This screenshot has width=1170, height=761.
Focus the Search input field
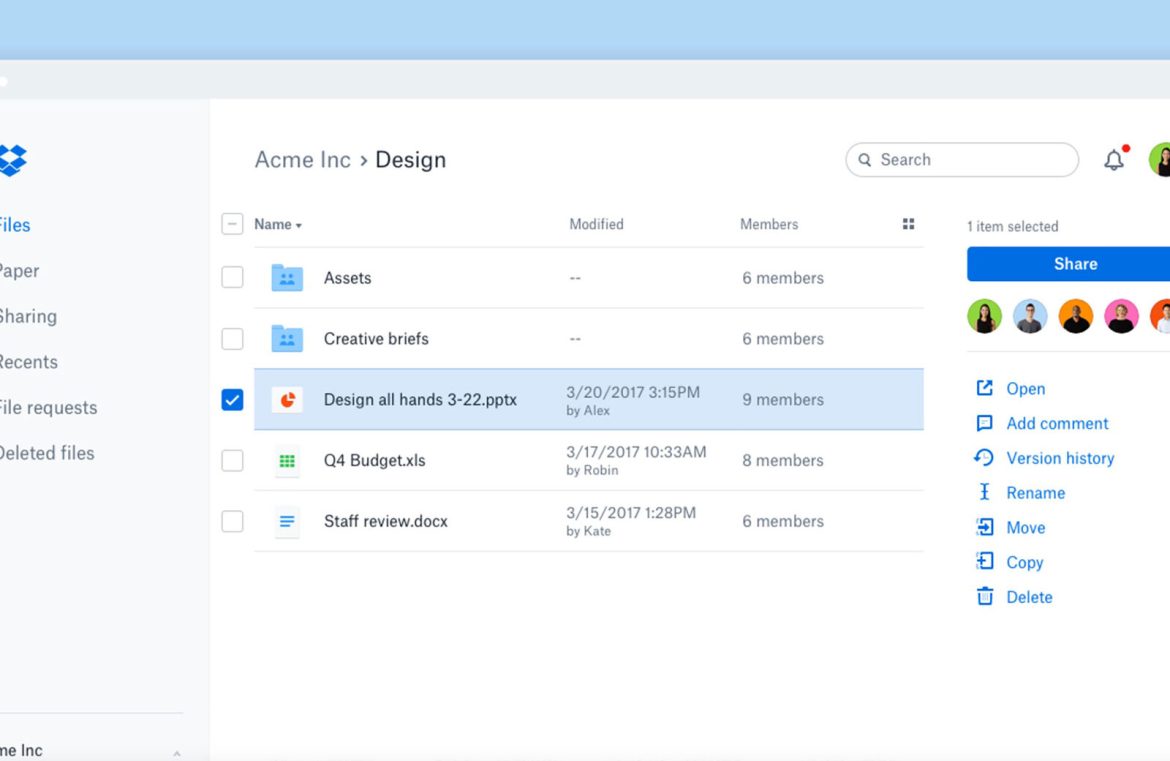(x=970, y=160)
